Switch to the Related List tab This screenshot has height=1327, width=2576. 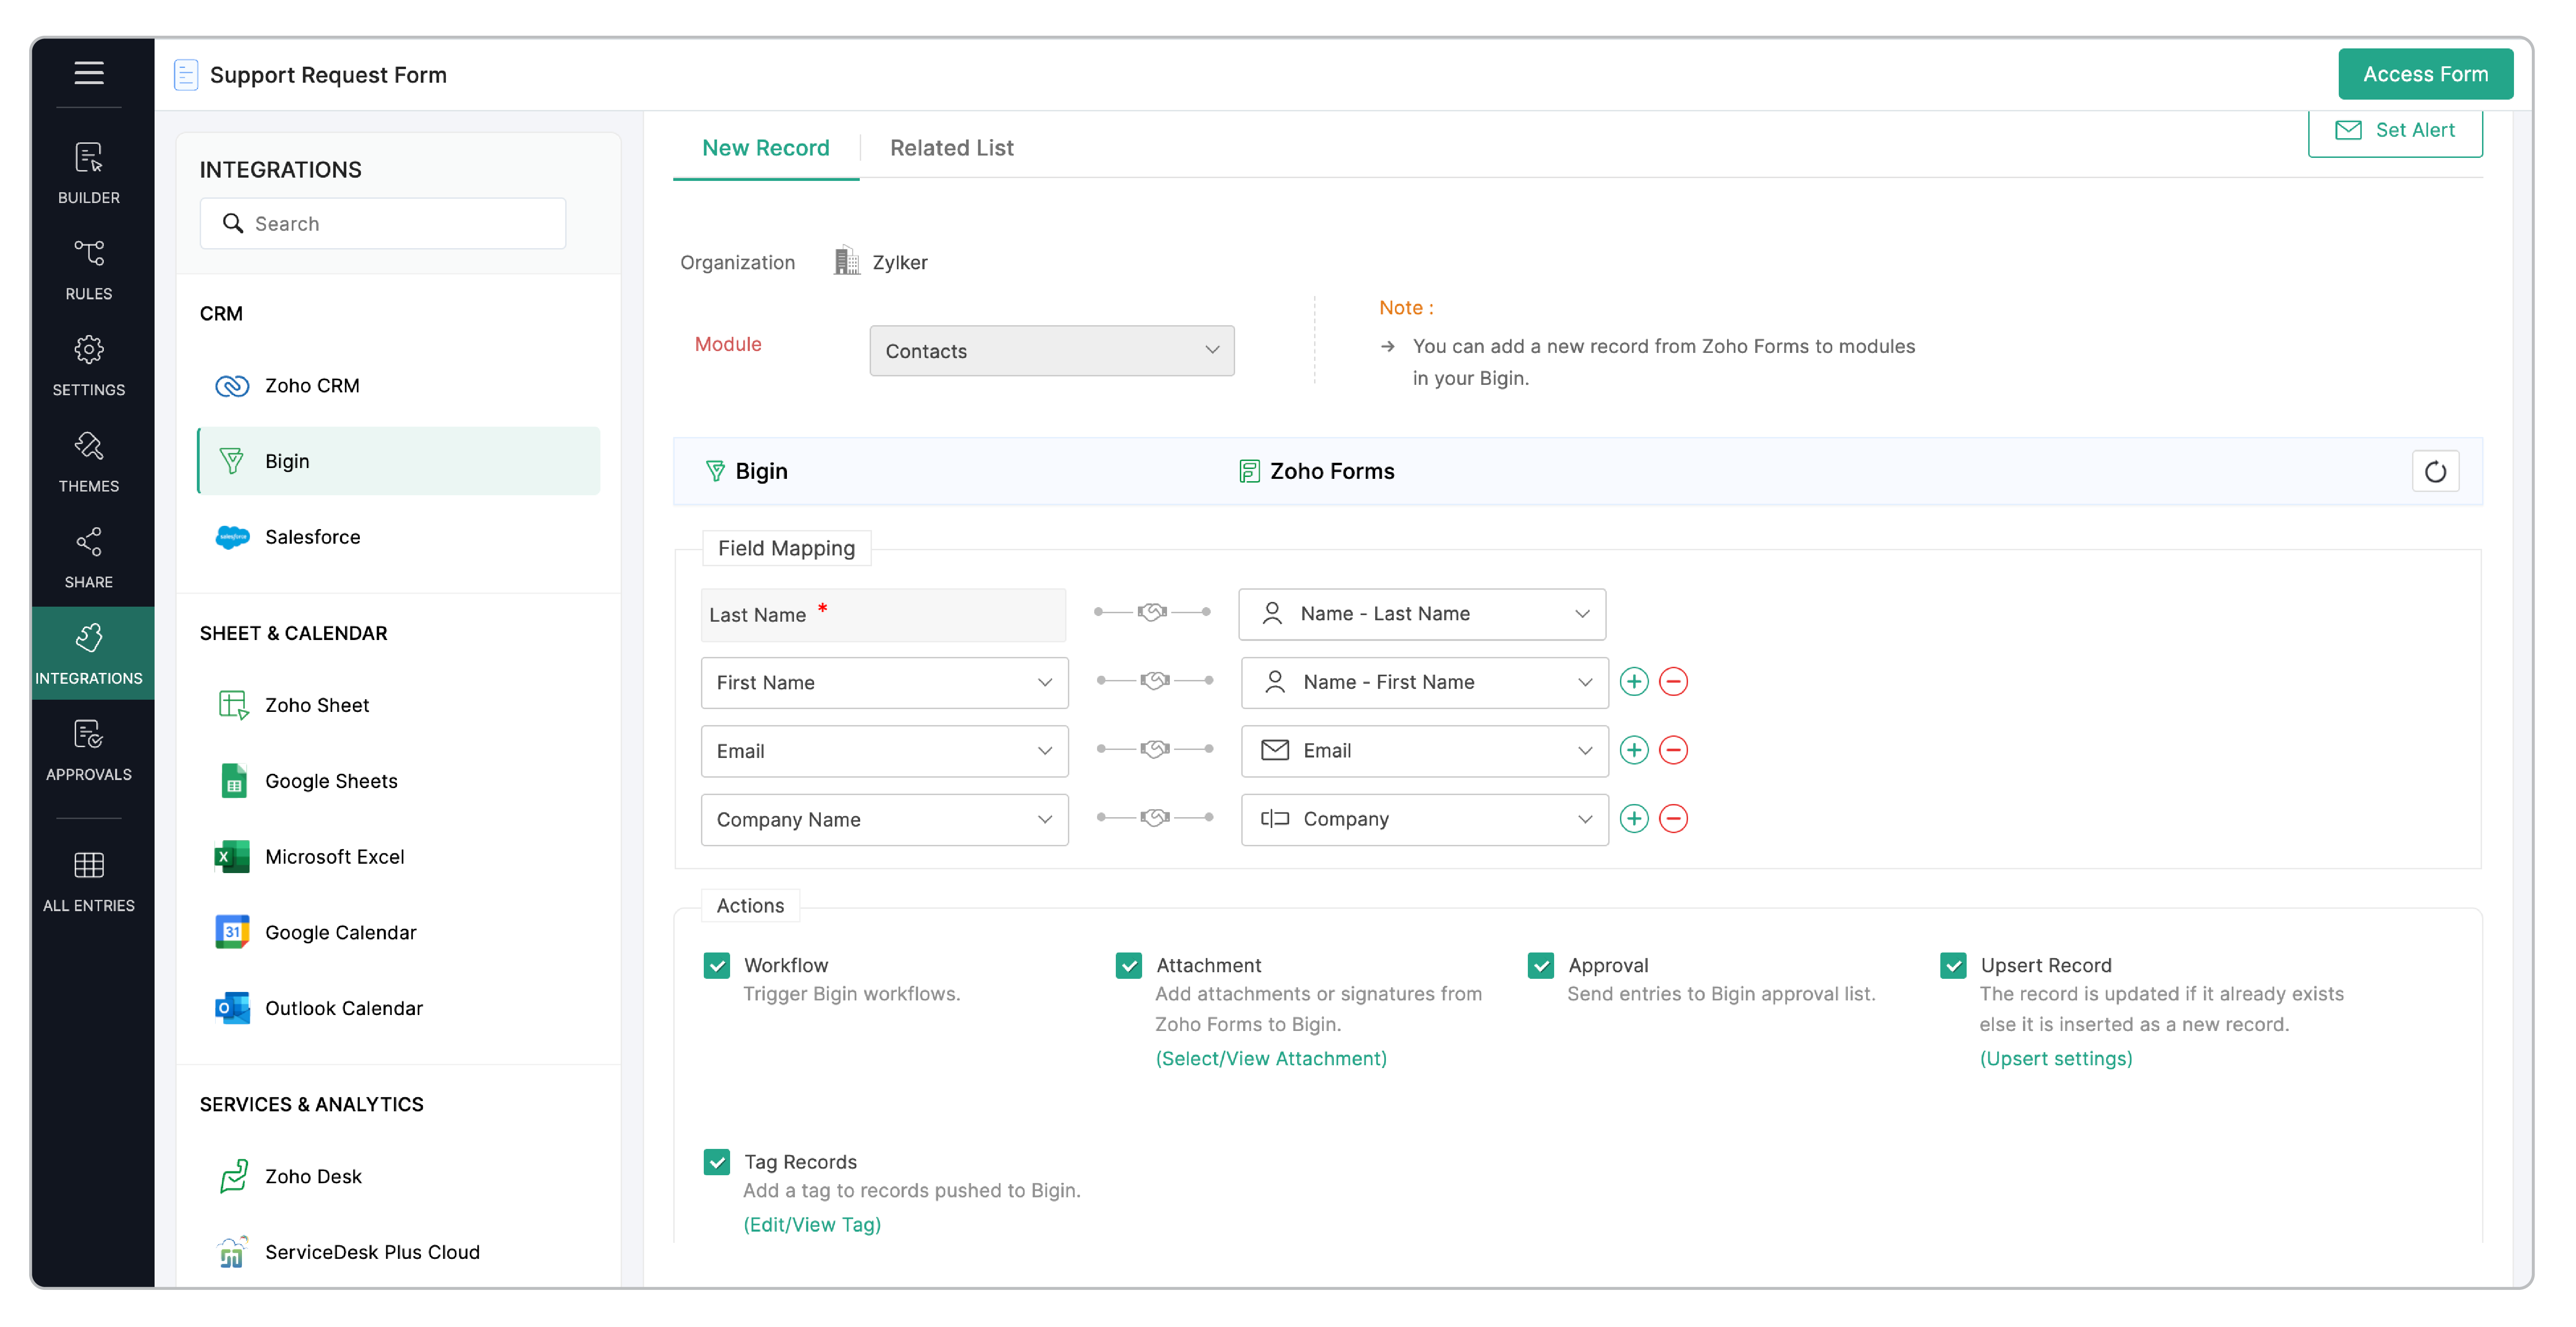[x=951, y=147]
